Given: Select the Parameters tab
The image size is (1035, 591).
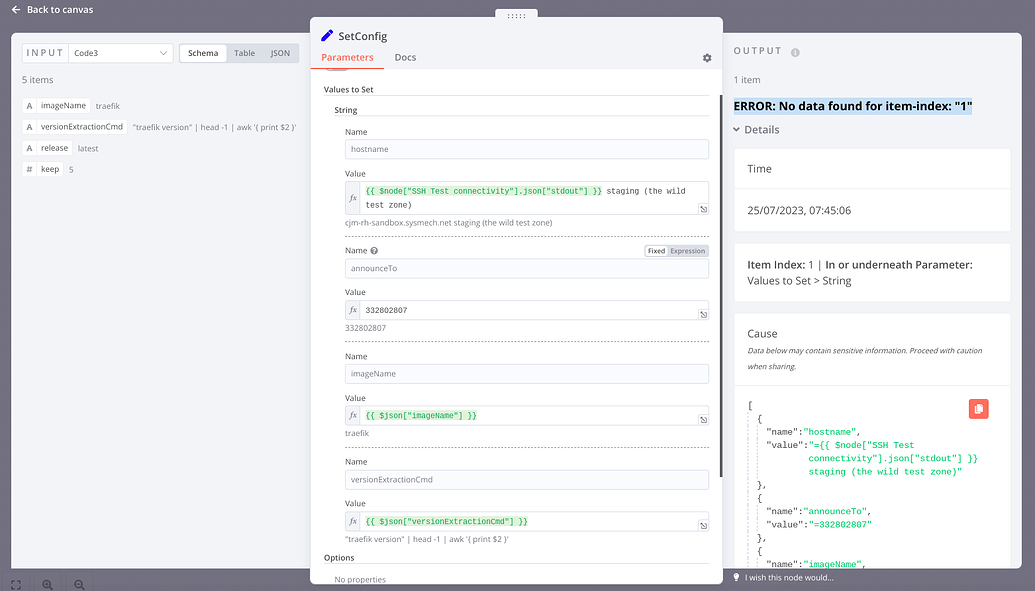Looking at the screenshot, I should pos(347,58).
